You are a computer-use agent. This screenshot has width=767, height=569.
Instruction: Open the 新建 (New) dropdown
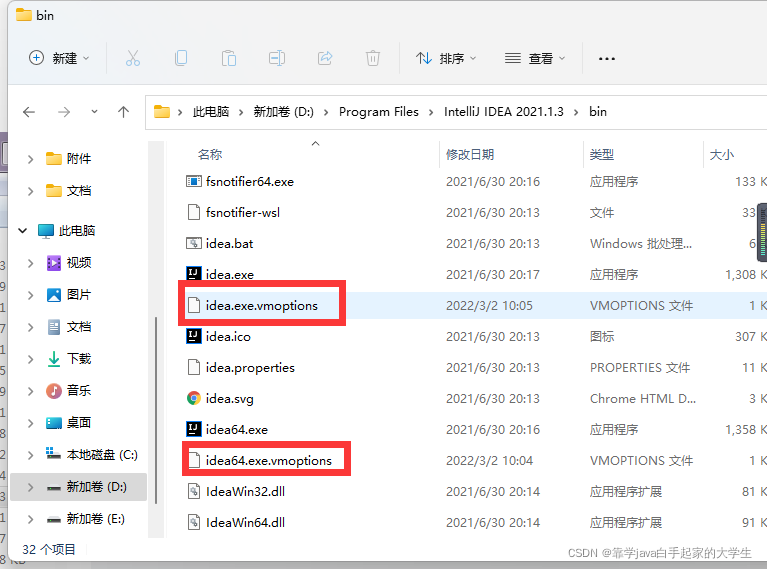click(x=59, y=58)
